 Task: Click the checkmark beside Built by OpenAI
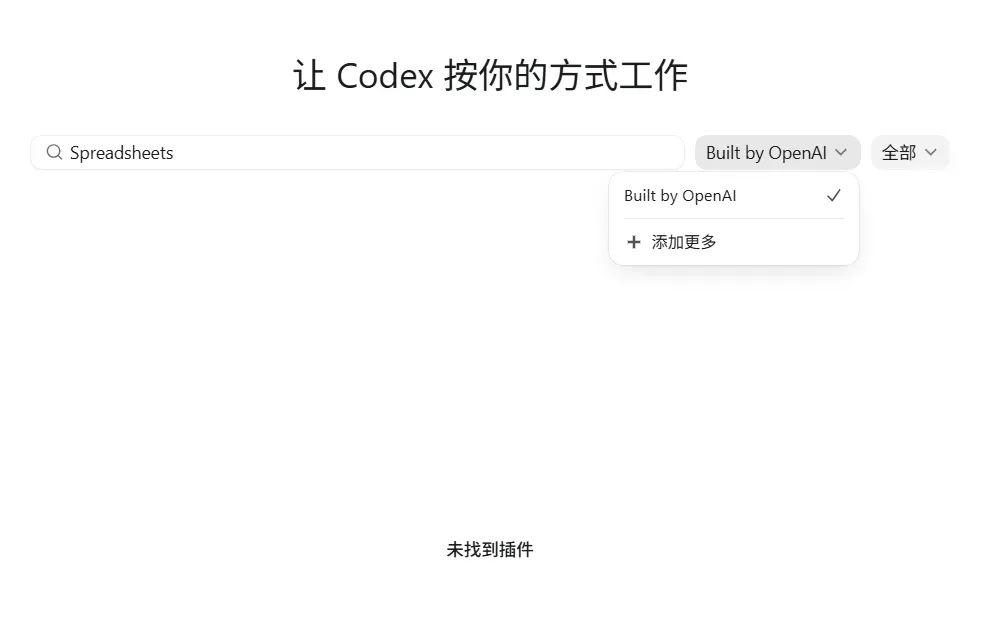click(834, 195)
